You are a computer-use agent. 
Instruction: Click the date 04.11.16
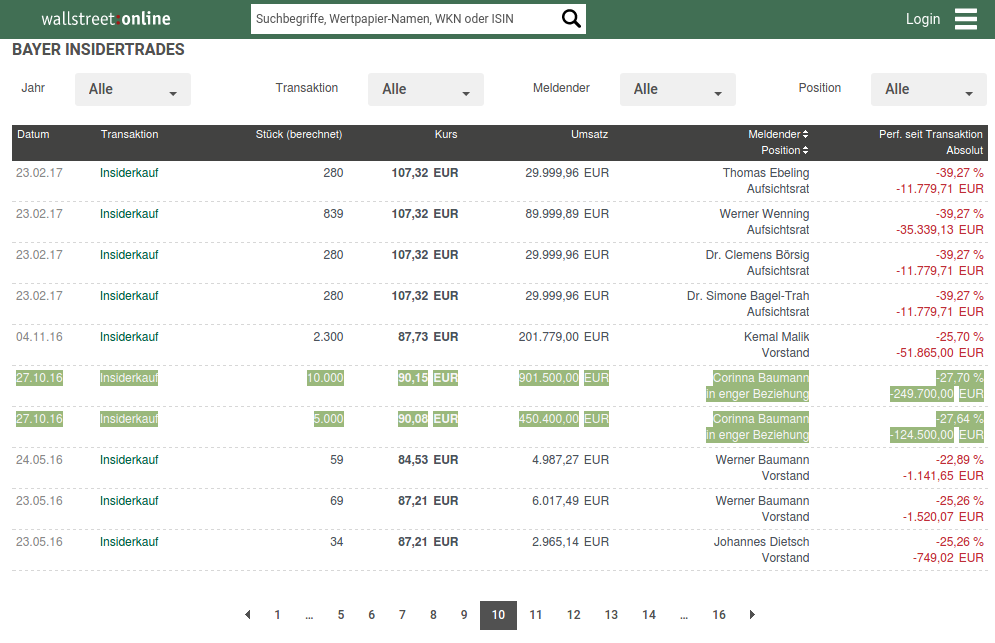click(x=39, y=337)
